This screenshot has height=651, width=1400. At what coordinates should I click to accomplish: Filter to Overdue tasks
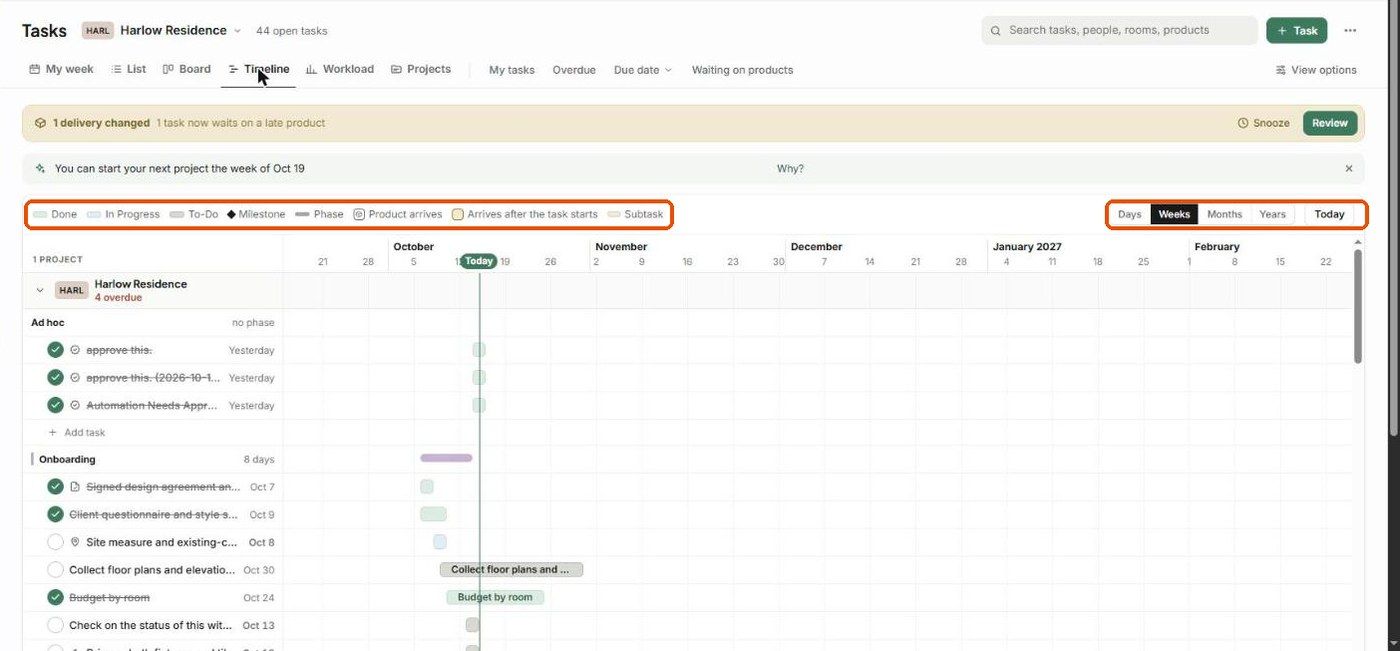[x=574, y=70]
